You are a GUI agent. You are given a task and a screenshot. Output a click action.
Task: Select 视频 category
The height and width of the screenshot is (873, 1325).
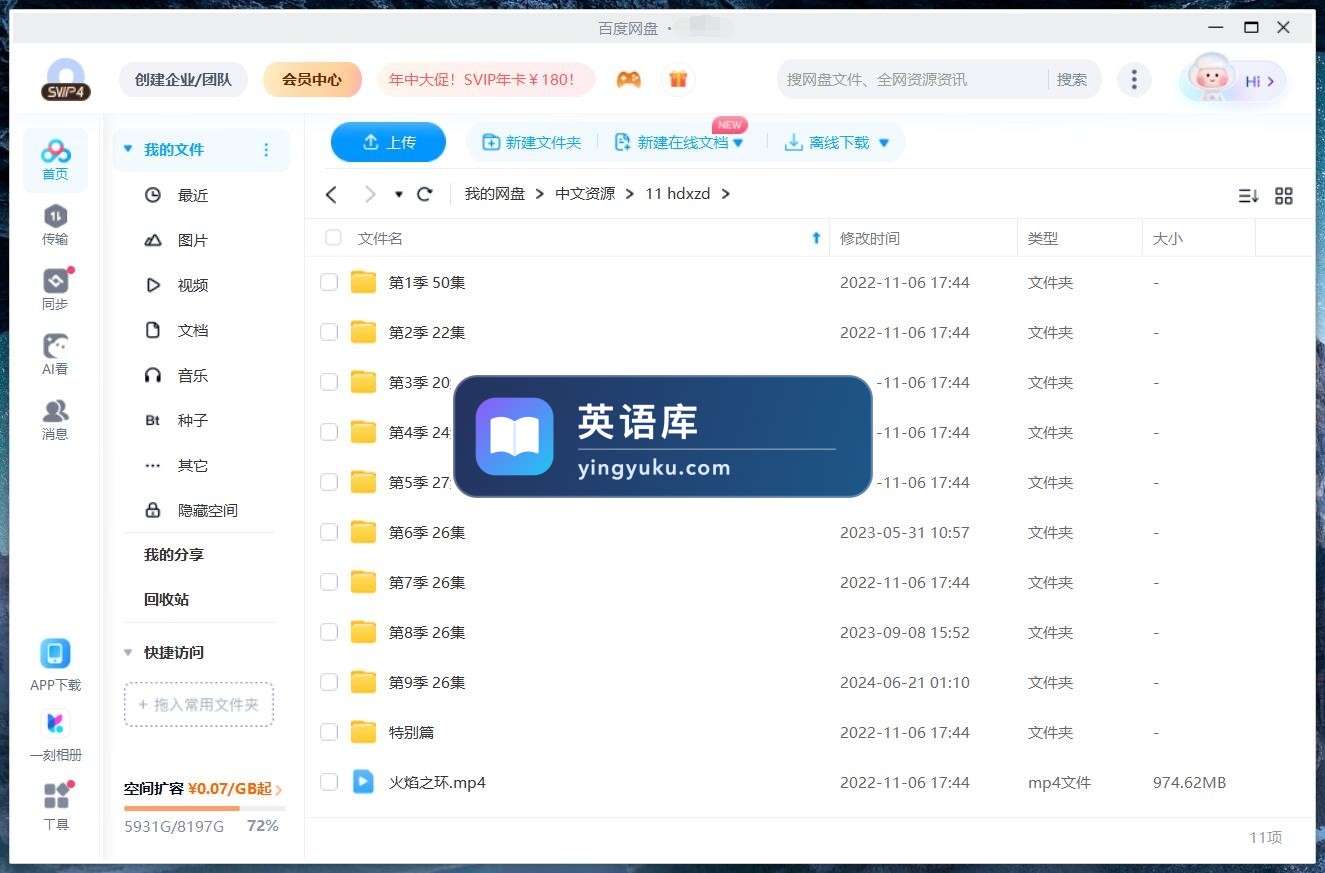(x=193, y=285)
